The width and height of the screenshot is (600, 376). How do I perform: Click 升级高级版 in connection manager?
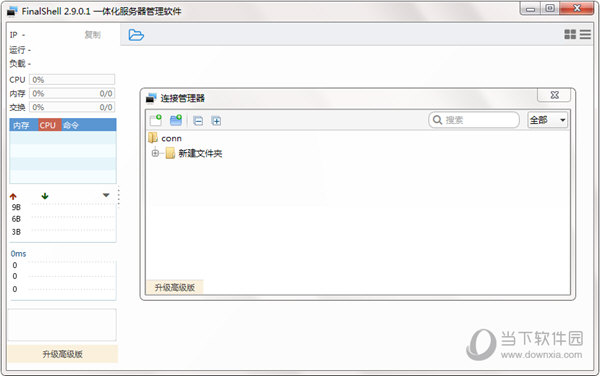point(175,287)
